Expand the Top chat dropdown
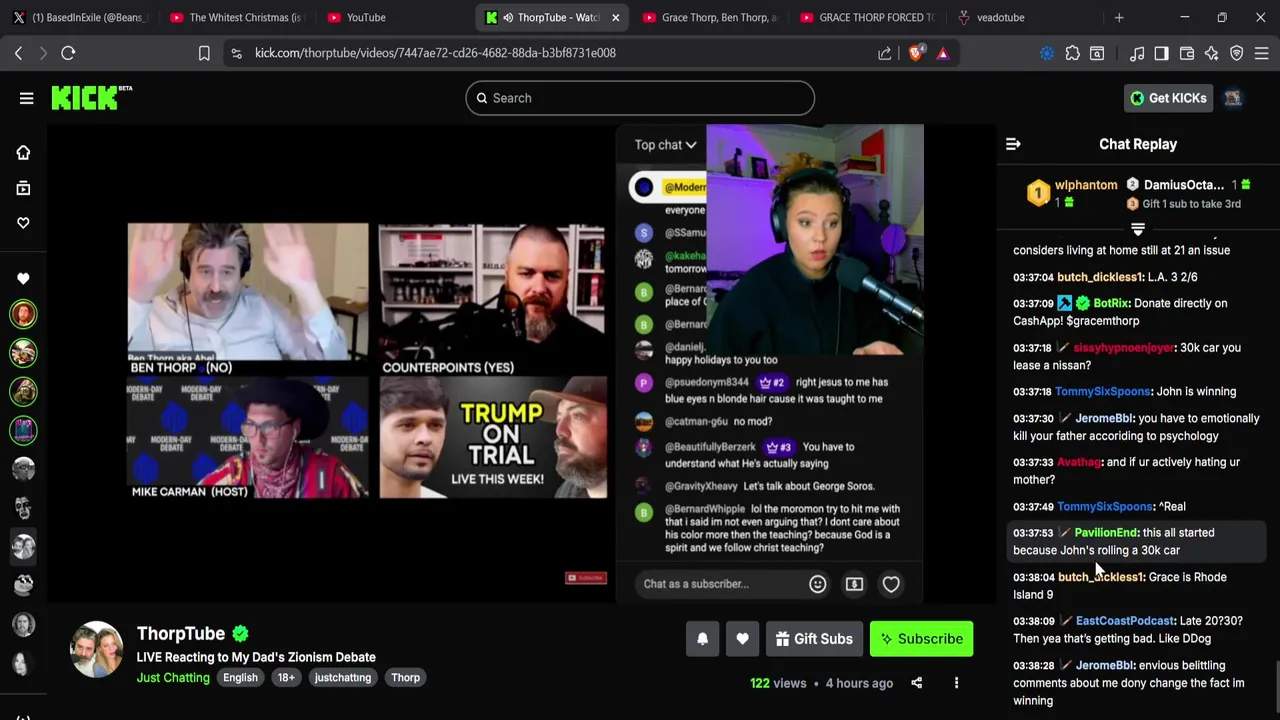1280x720 pixels. (665, 145)
